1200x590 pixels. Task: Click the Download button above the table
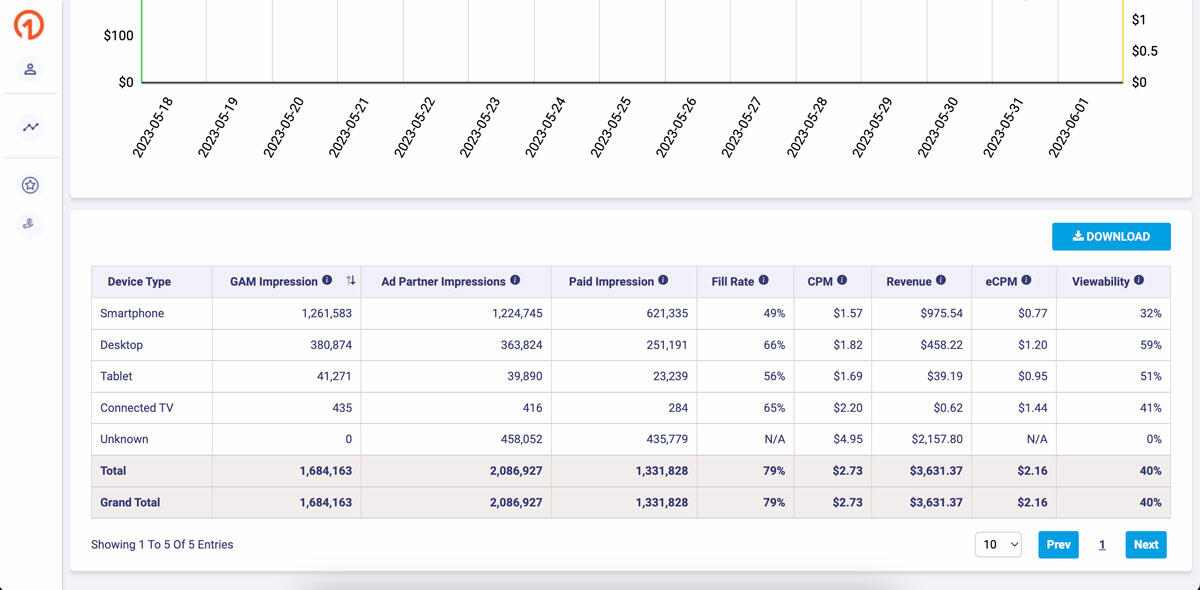click(1111, 236)
